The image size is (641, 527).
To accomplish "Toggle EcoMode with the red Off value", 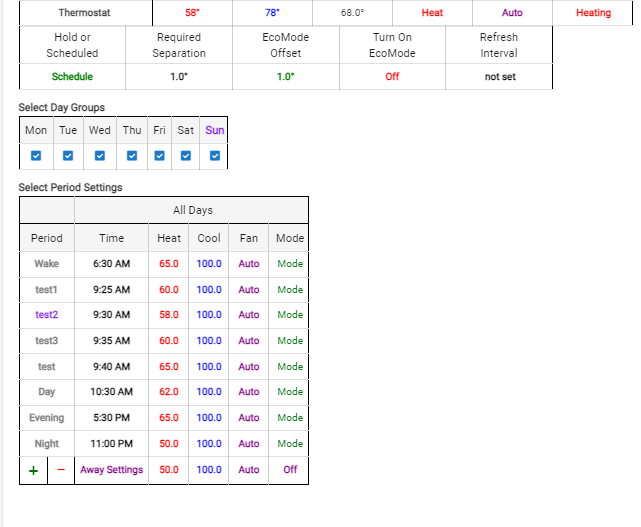I will pyautogui.click(x=392, y=76).
